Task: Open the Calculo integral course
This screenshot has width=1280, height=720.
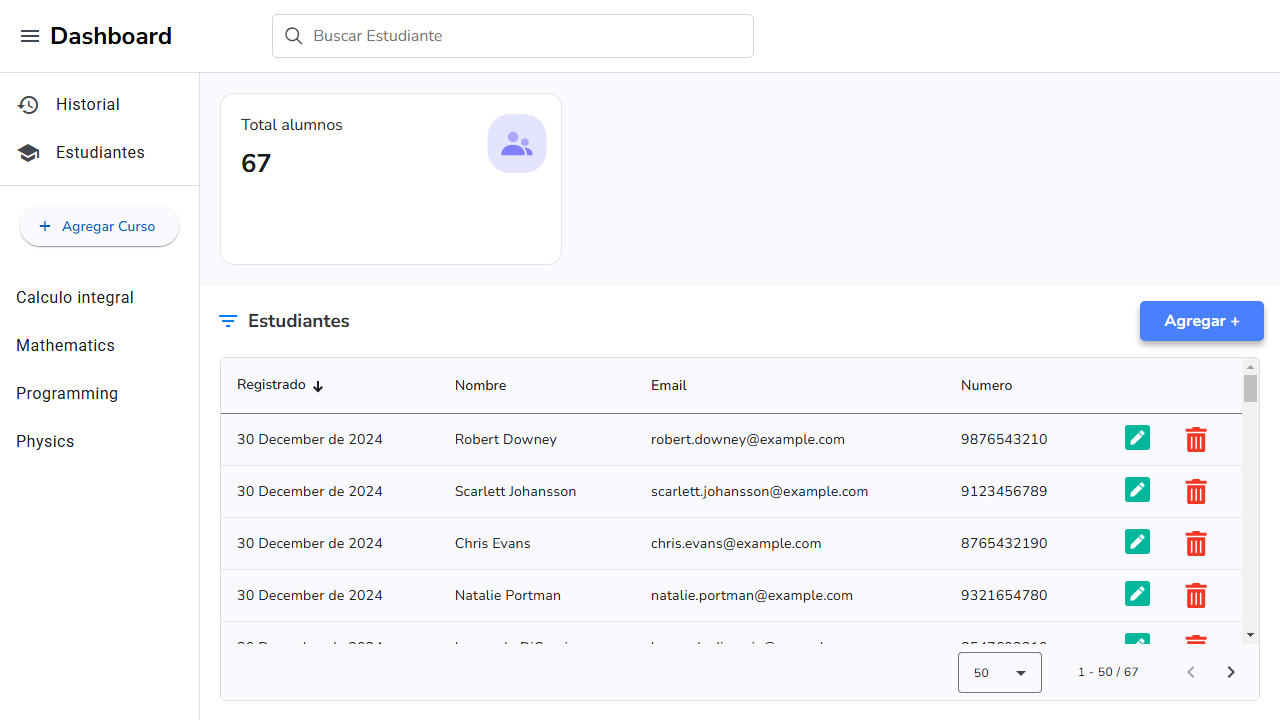Action: coord(75,298)
